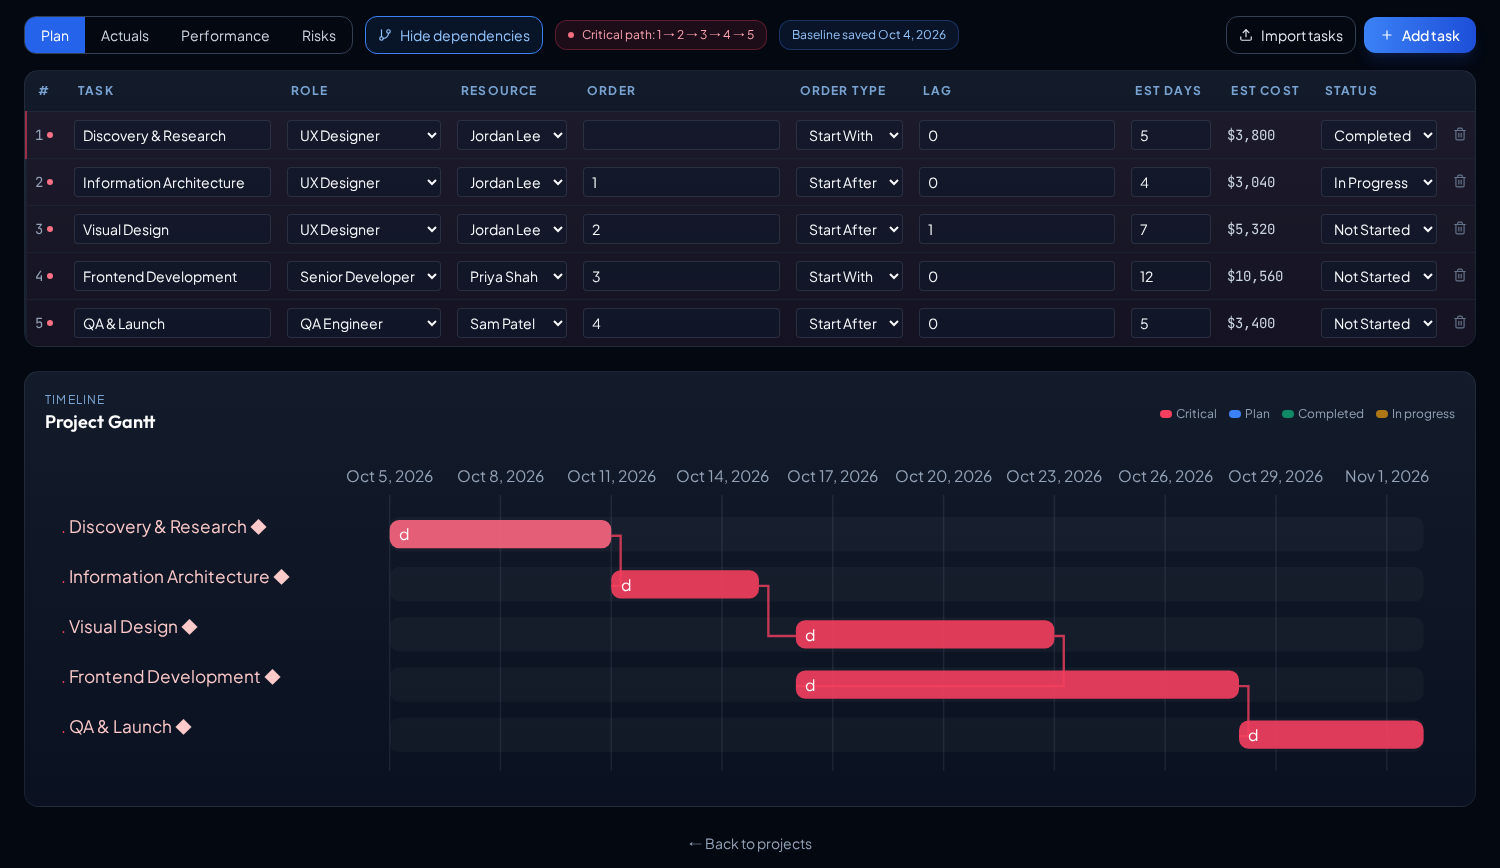The image size is (1500, 868).
Task: Follow the Back to projects link
Action: pyautogui.click(x=750, y=844)
